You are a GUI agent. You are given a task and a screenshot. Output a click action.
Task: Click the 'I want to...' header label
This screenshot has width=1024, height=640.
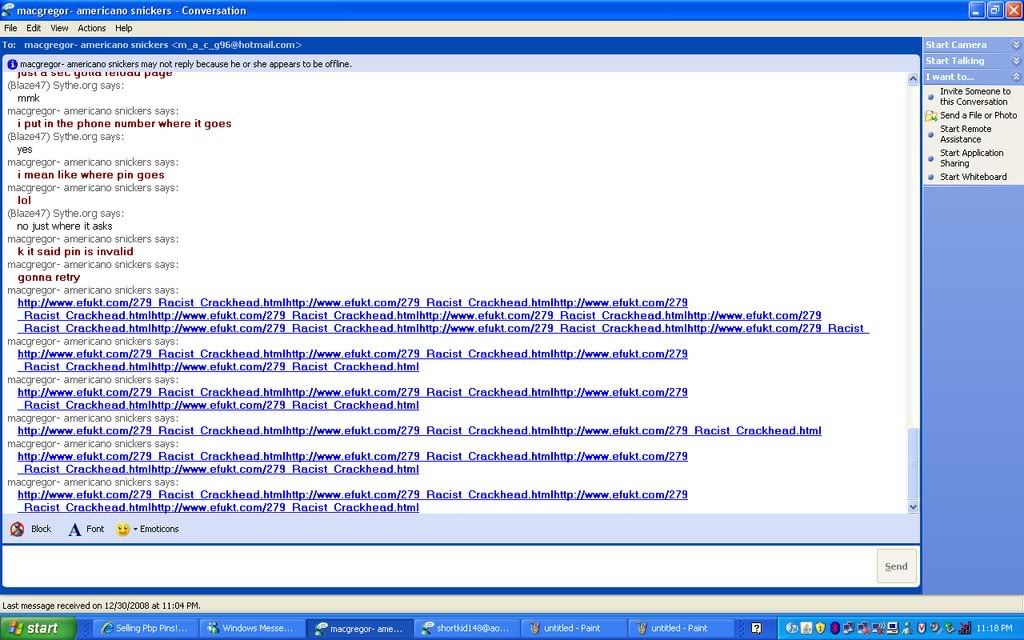(x=949, y=77)
